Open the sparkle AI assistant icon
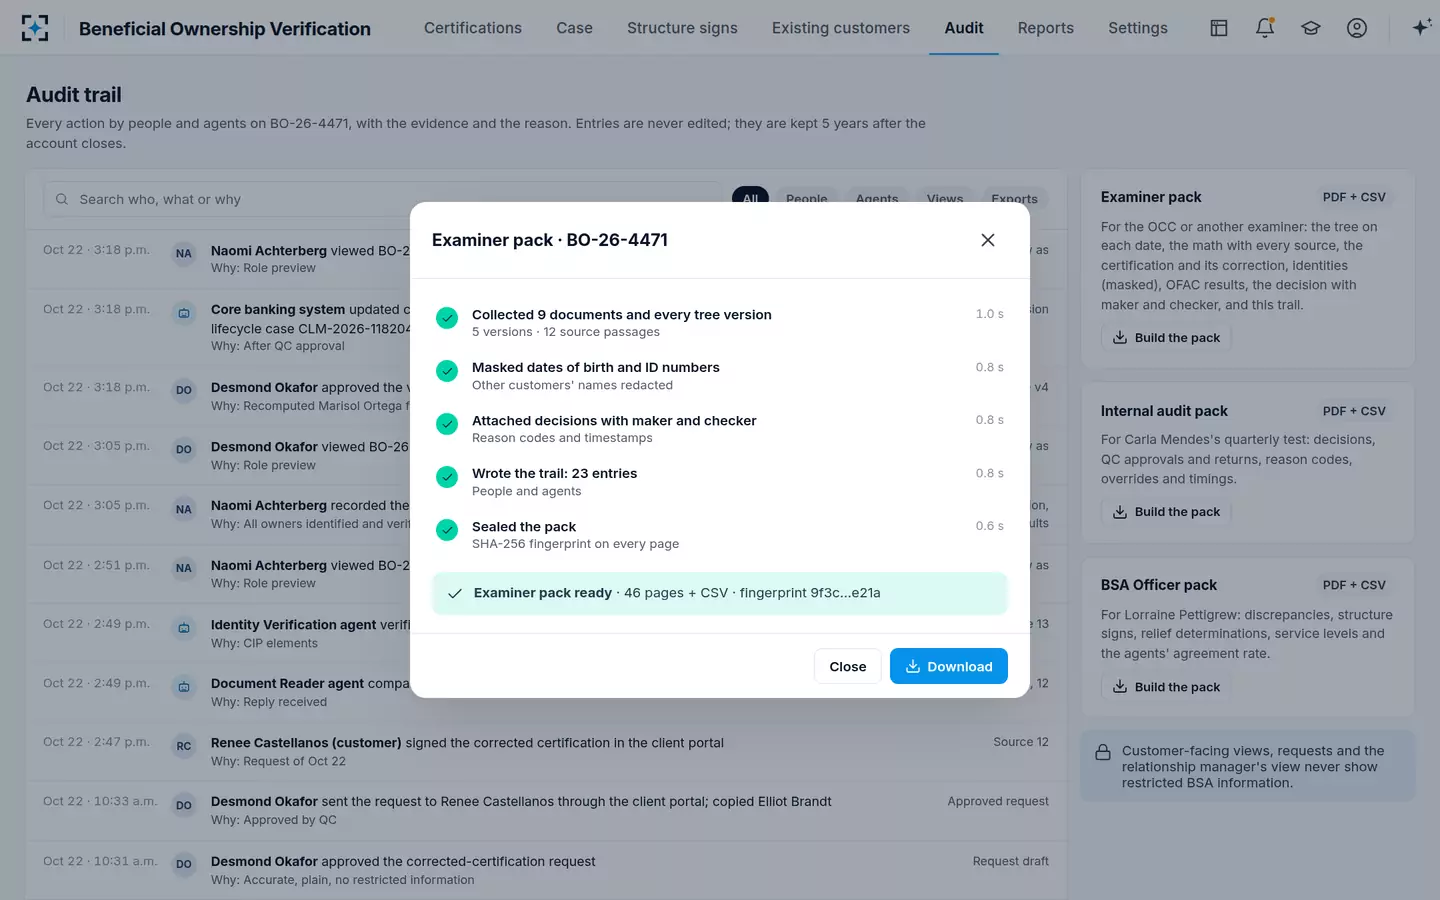 tap(1421, 28)
